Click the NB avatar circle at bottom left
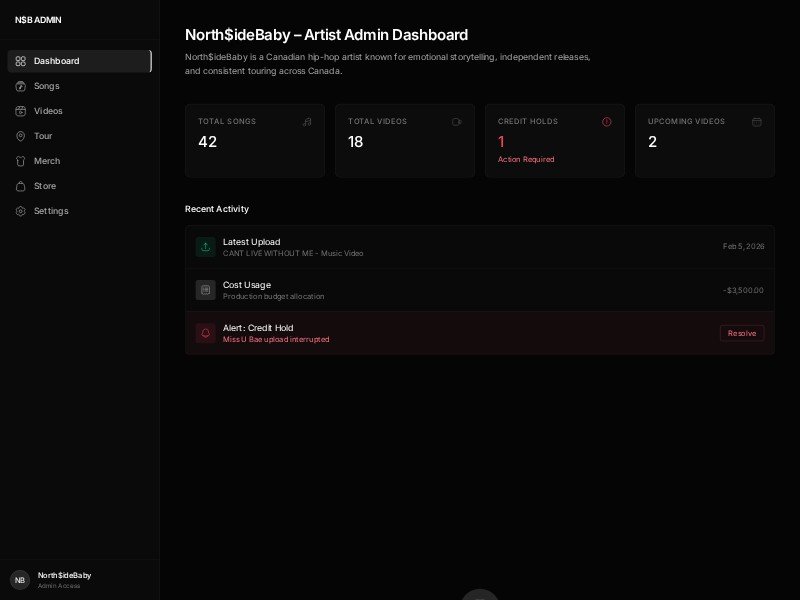Screen dimensions: 800x600 pyautogui.click(x=18, y=580)
